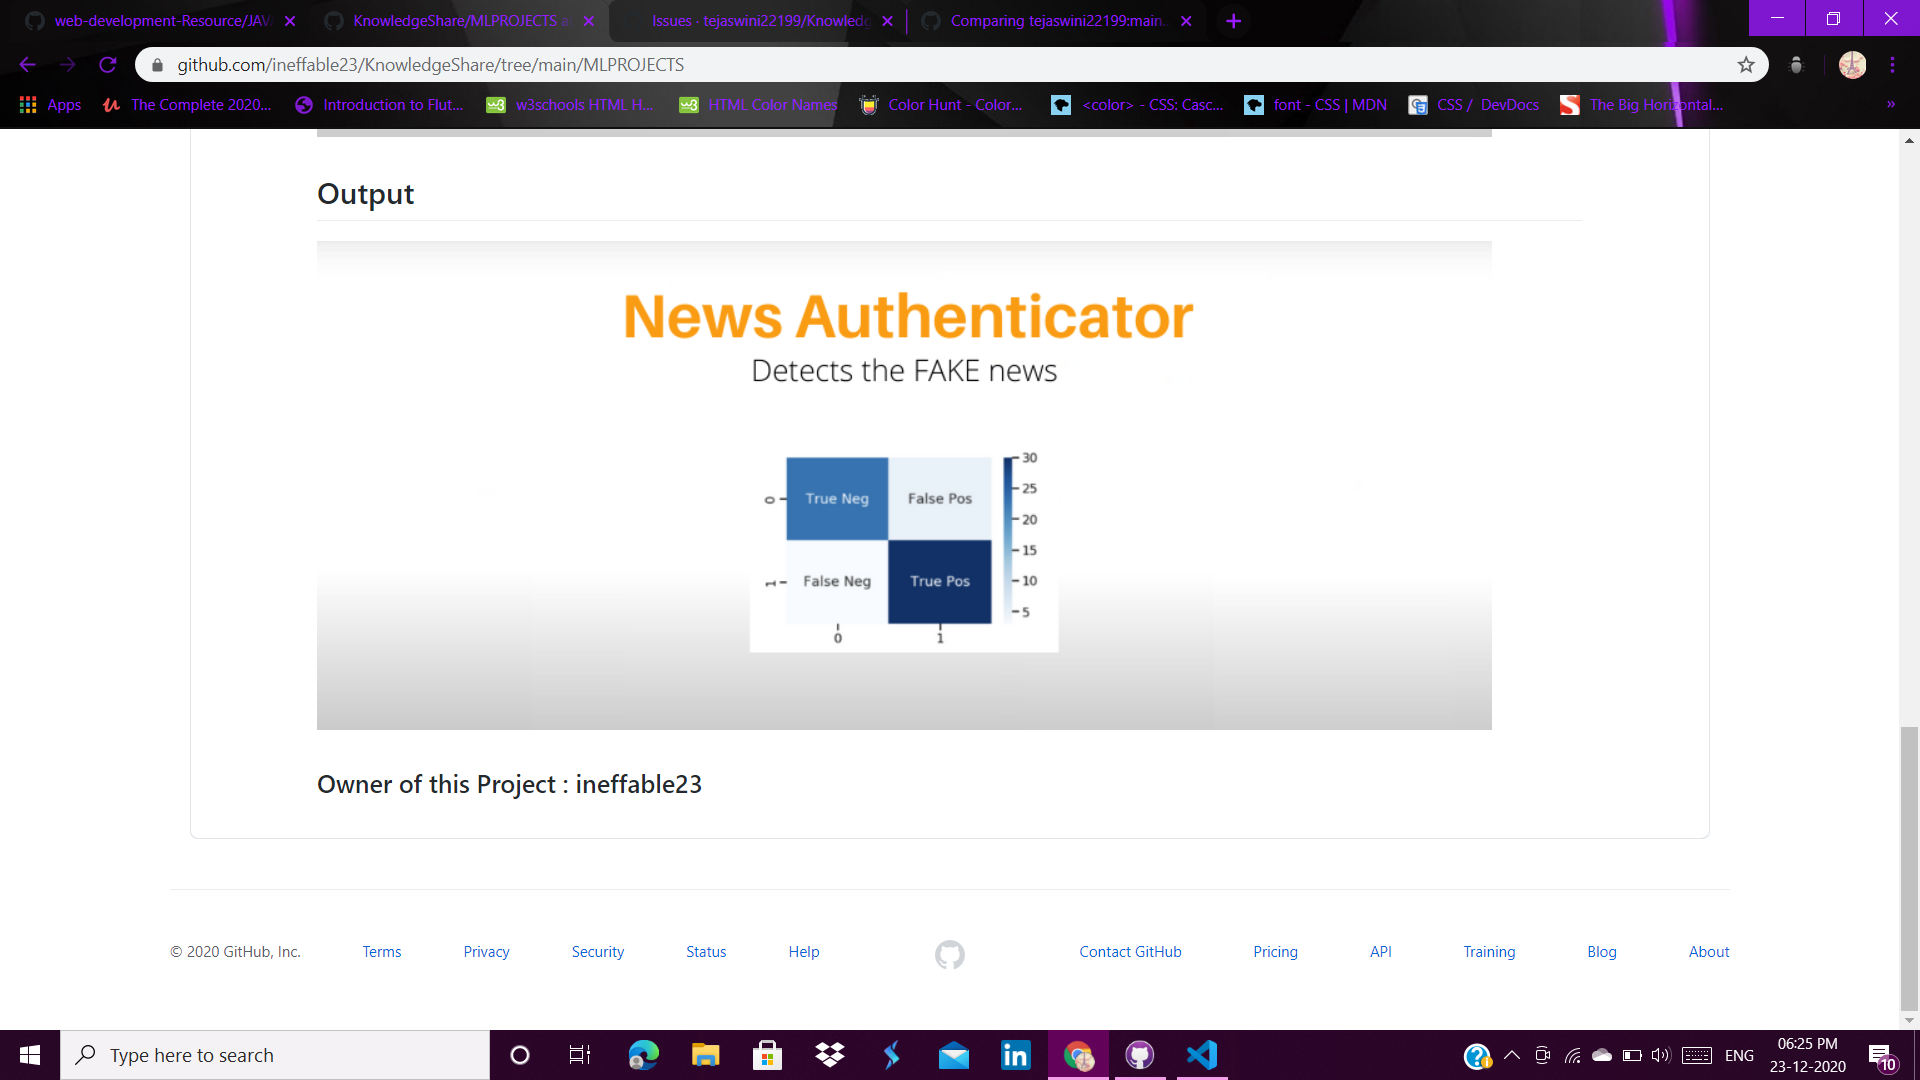Image resolution: width=1920 pixels, height=1080 pixels.
Task: View site information via the padlock icon
Action: coord(156,64)
